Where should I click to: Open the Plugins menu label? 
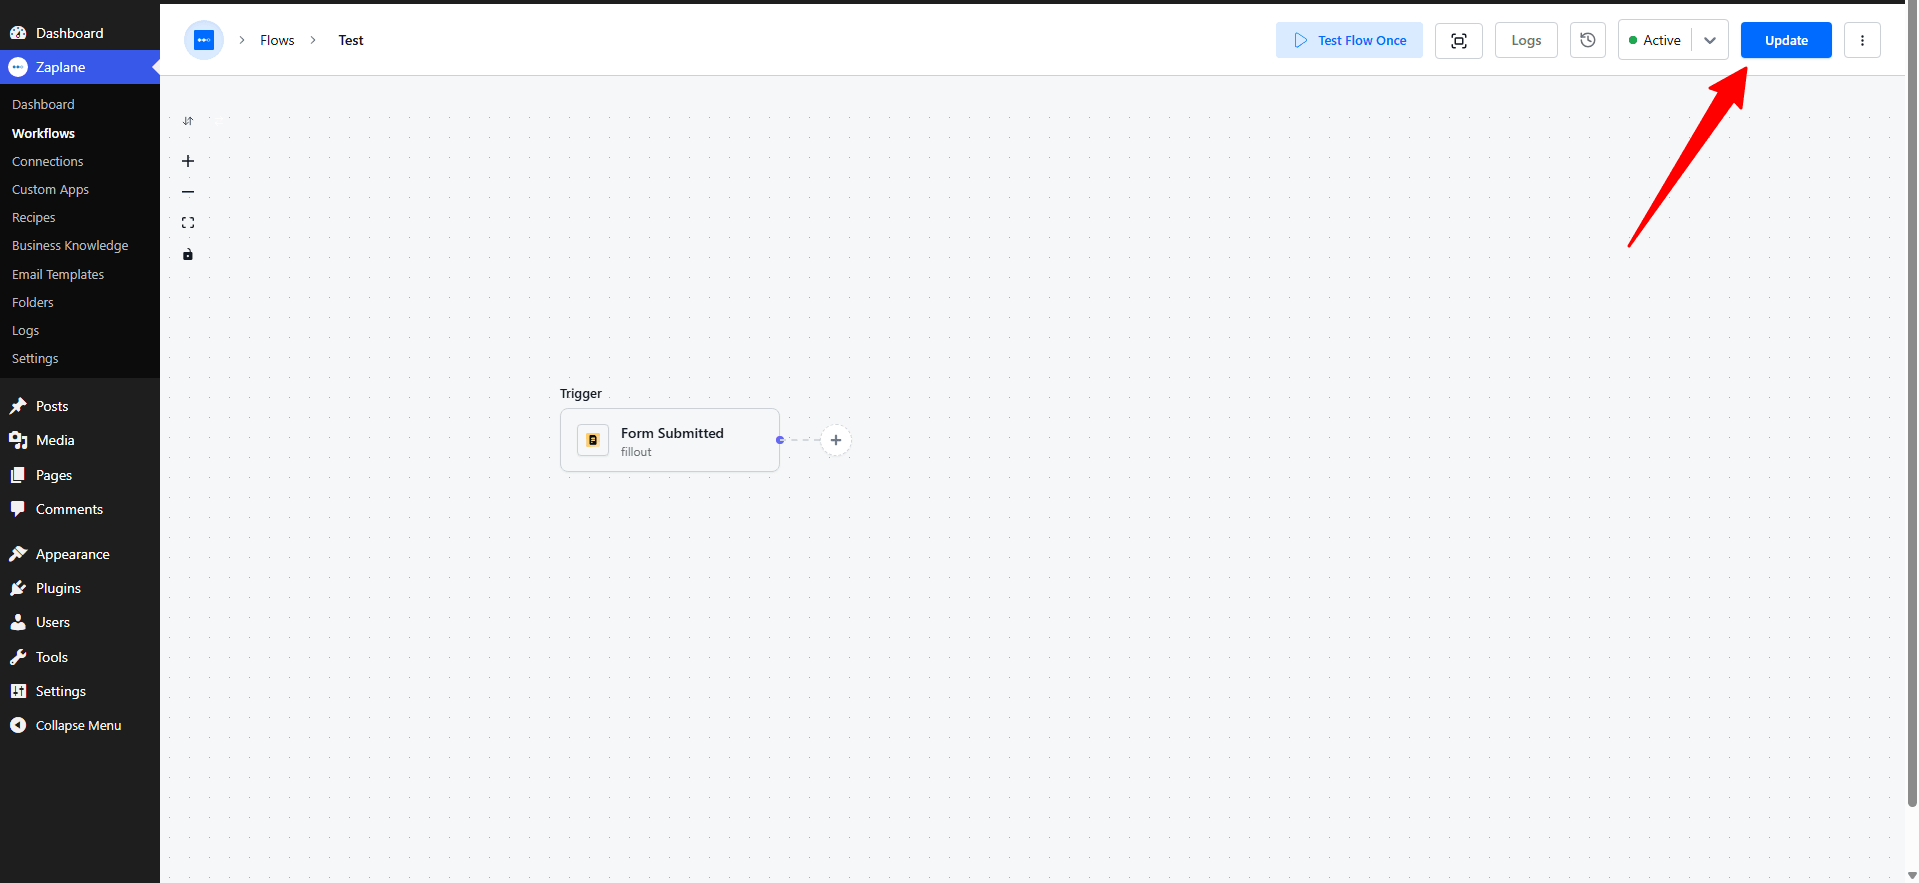[58, 588]
